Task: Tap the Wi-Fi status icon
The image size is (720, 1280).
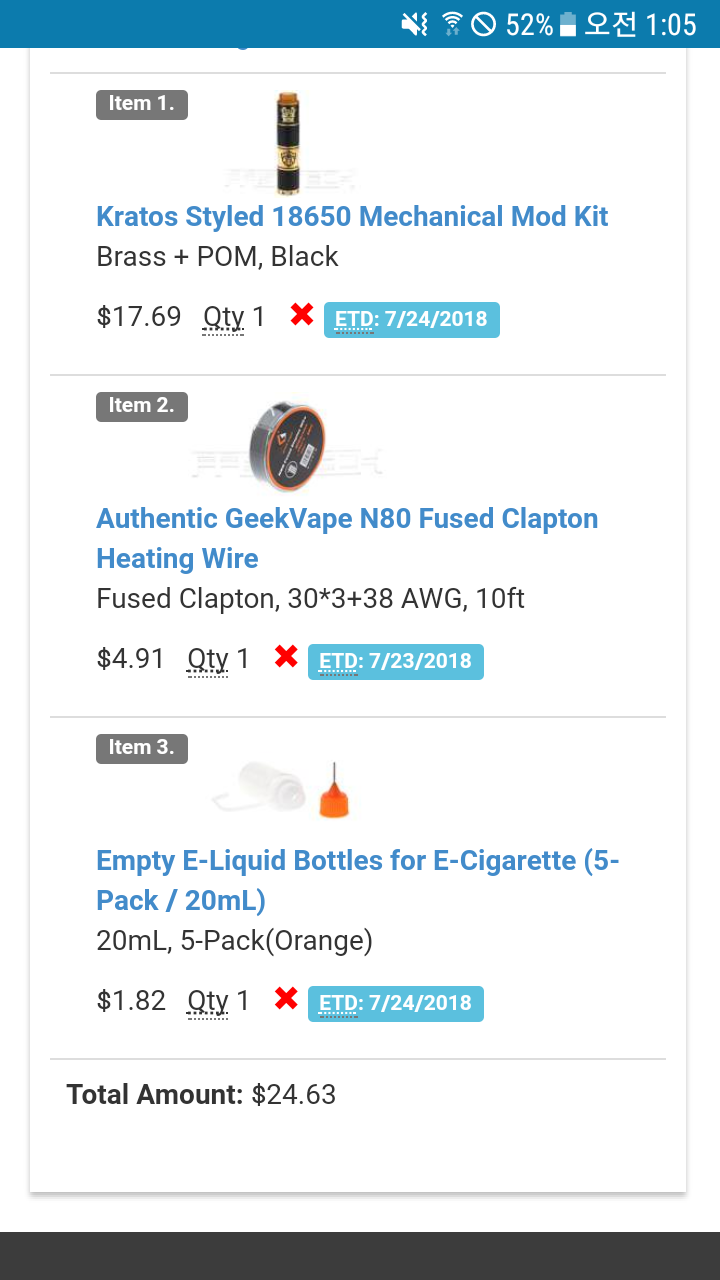Action: 452,24
